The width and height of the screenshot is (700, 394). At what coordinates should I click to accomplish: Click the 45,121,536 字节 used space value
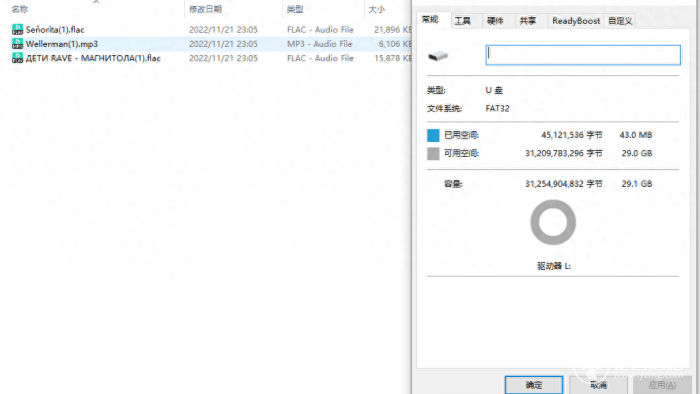coord(571,135)
